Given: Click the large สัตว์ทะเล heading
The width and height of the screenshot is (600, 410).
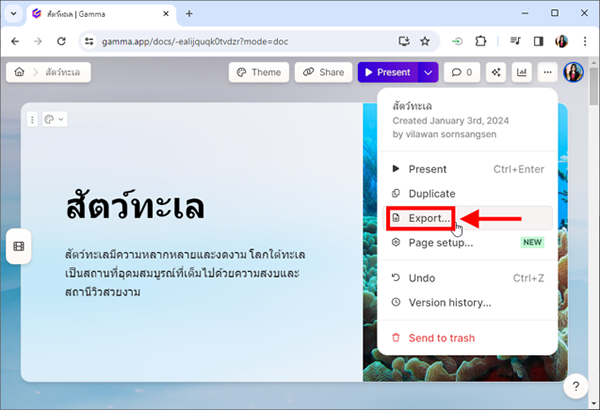Looking at the screenshot, I should (135, 204).
